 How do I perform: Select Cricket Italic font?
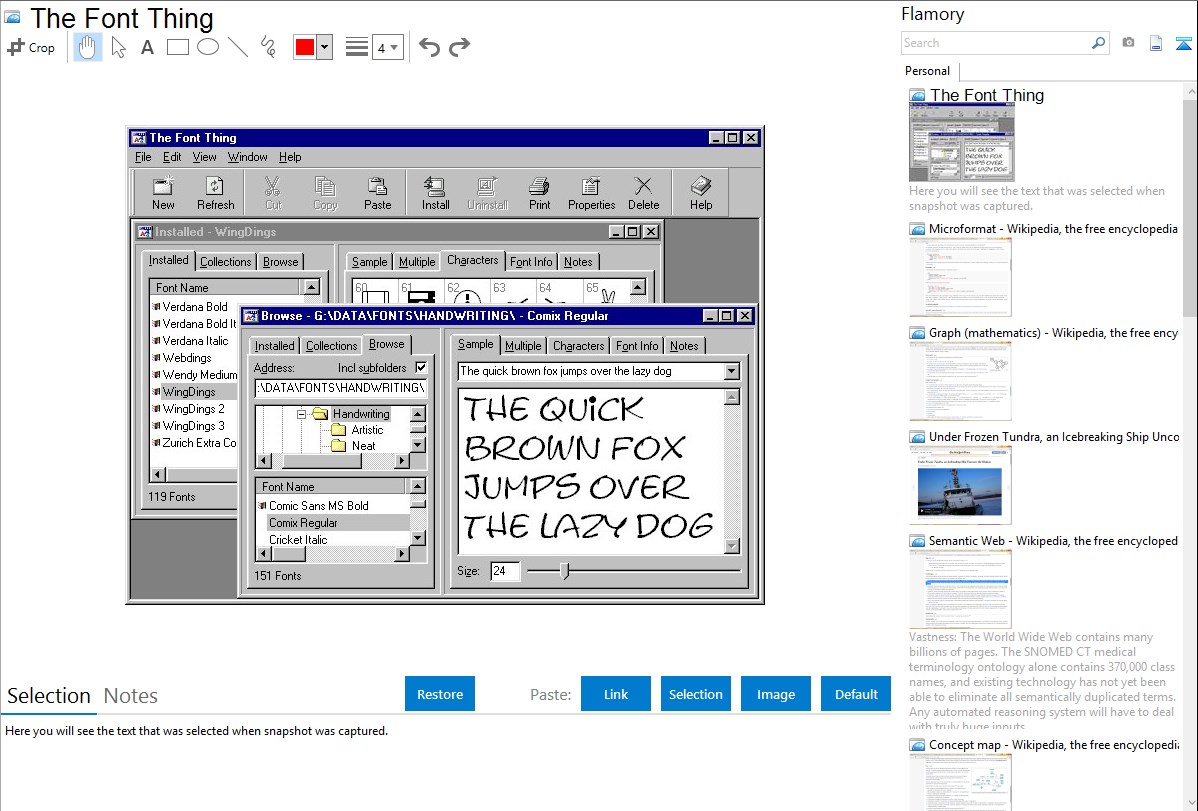[x=298, y=540]
